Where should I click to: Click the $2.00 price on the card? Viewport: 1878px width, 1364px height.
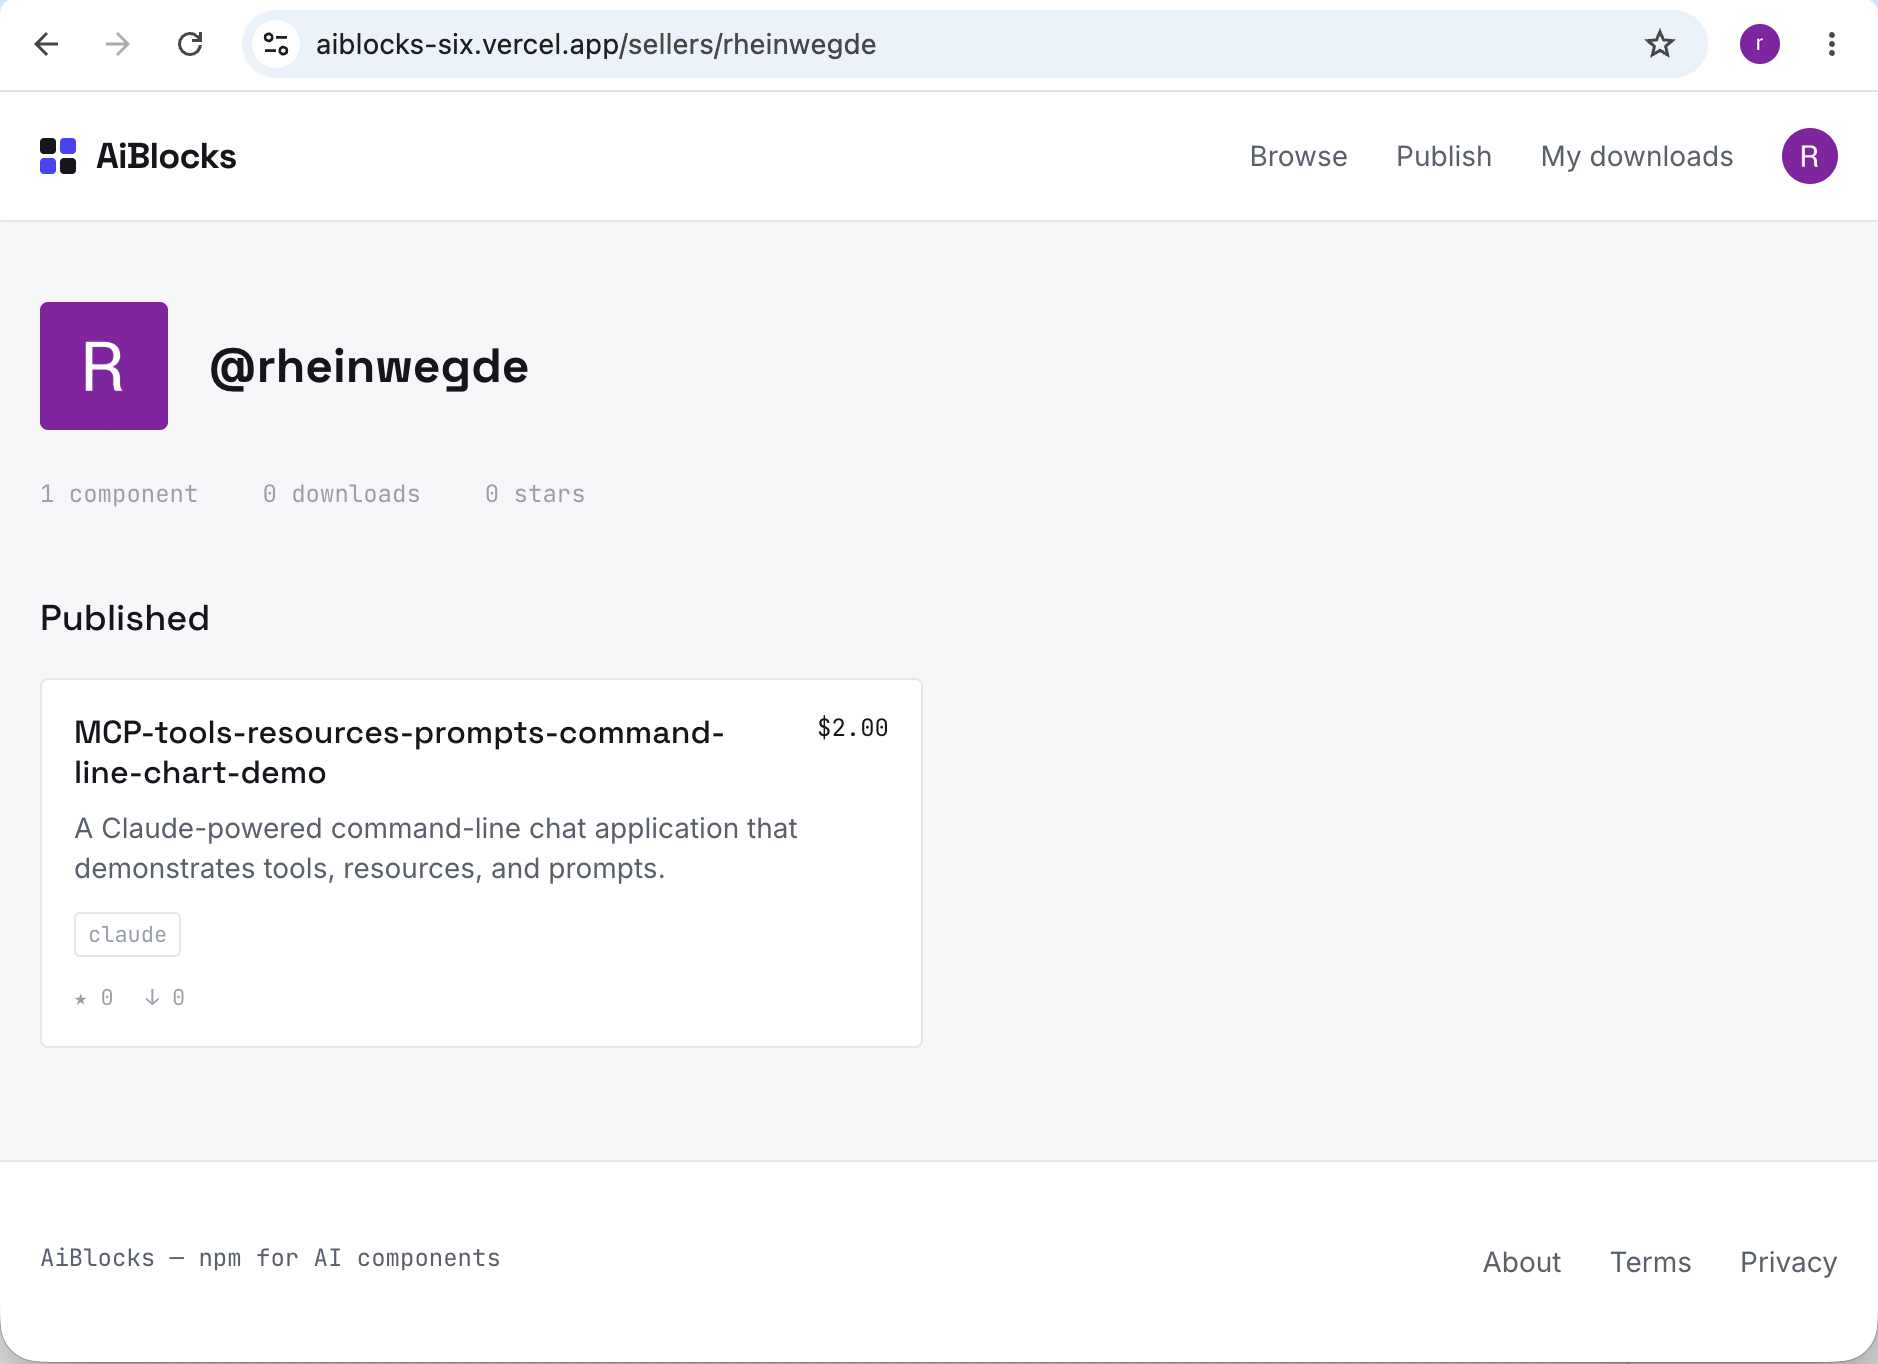tap(853, 727)
